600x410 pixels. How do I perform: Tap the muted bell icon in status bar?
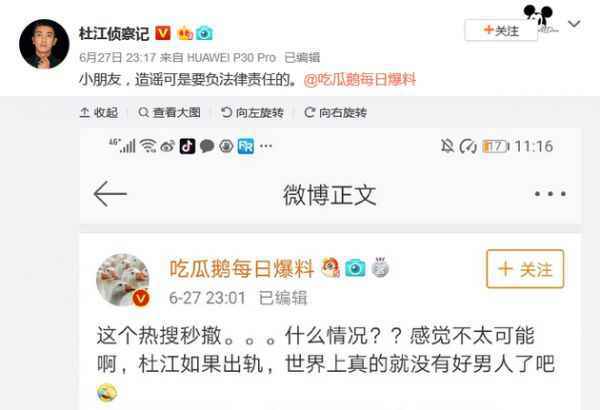[x=447, y=146]
